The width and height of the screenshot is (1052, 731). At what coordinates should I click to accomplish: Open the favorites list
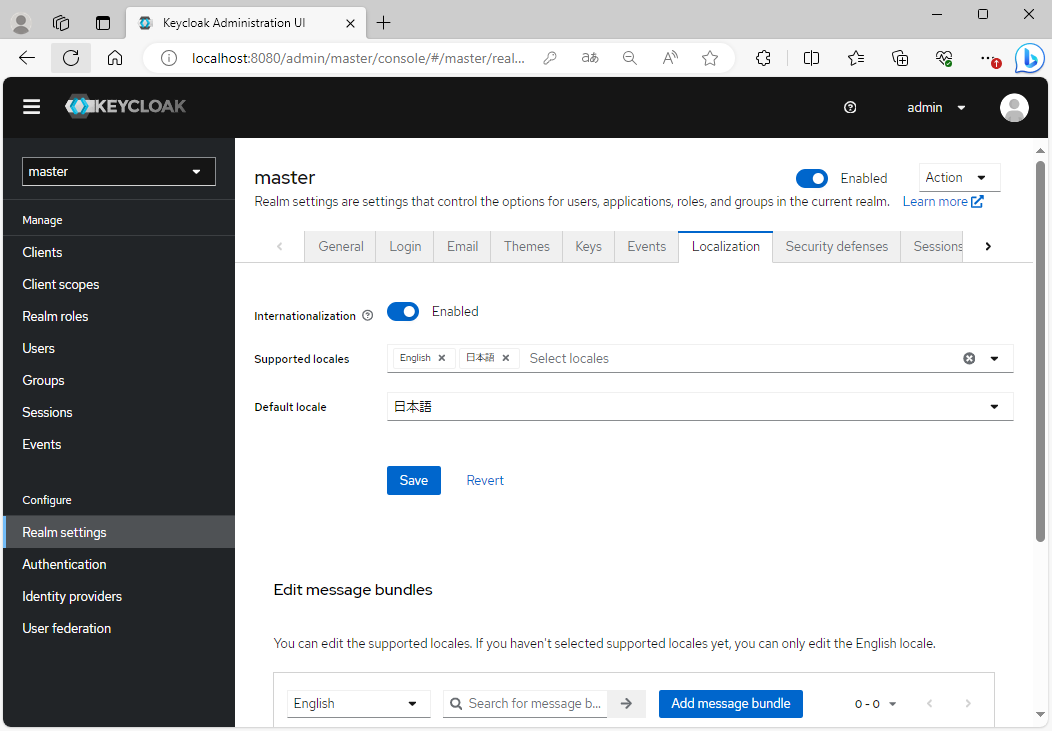coord(855,58)
